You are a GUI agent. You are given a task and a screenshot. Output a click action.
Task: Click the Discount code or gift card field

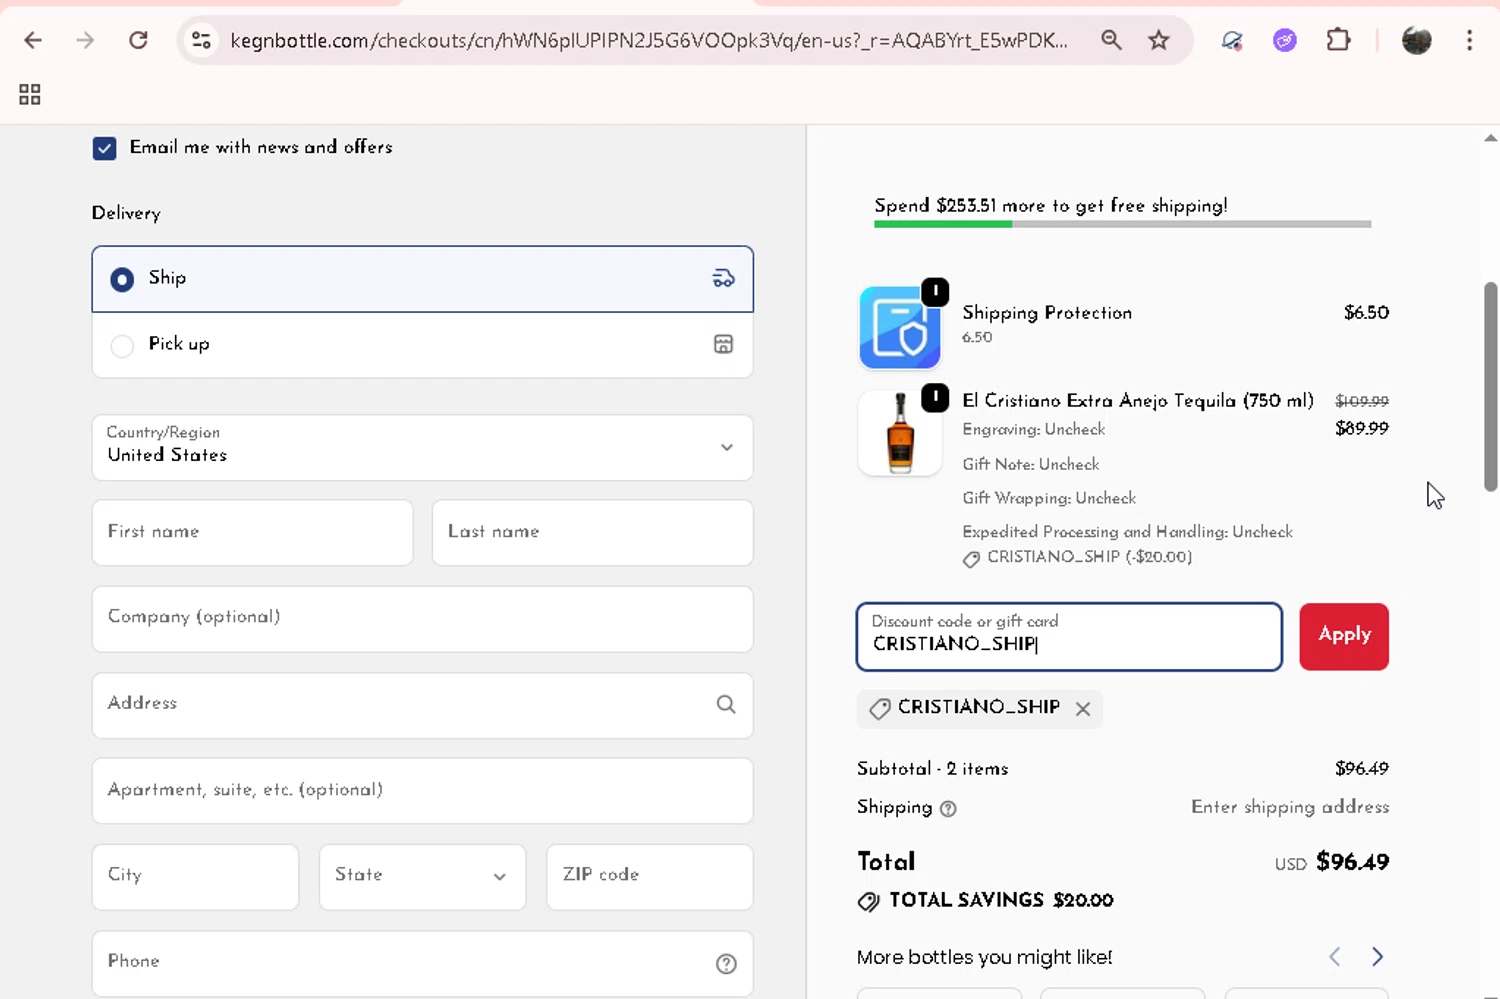[1069, 636]
